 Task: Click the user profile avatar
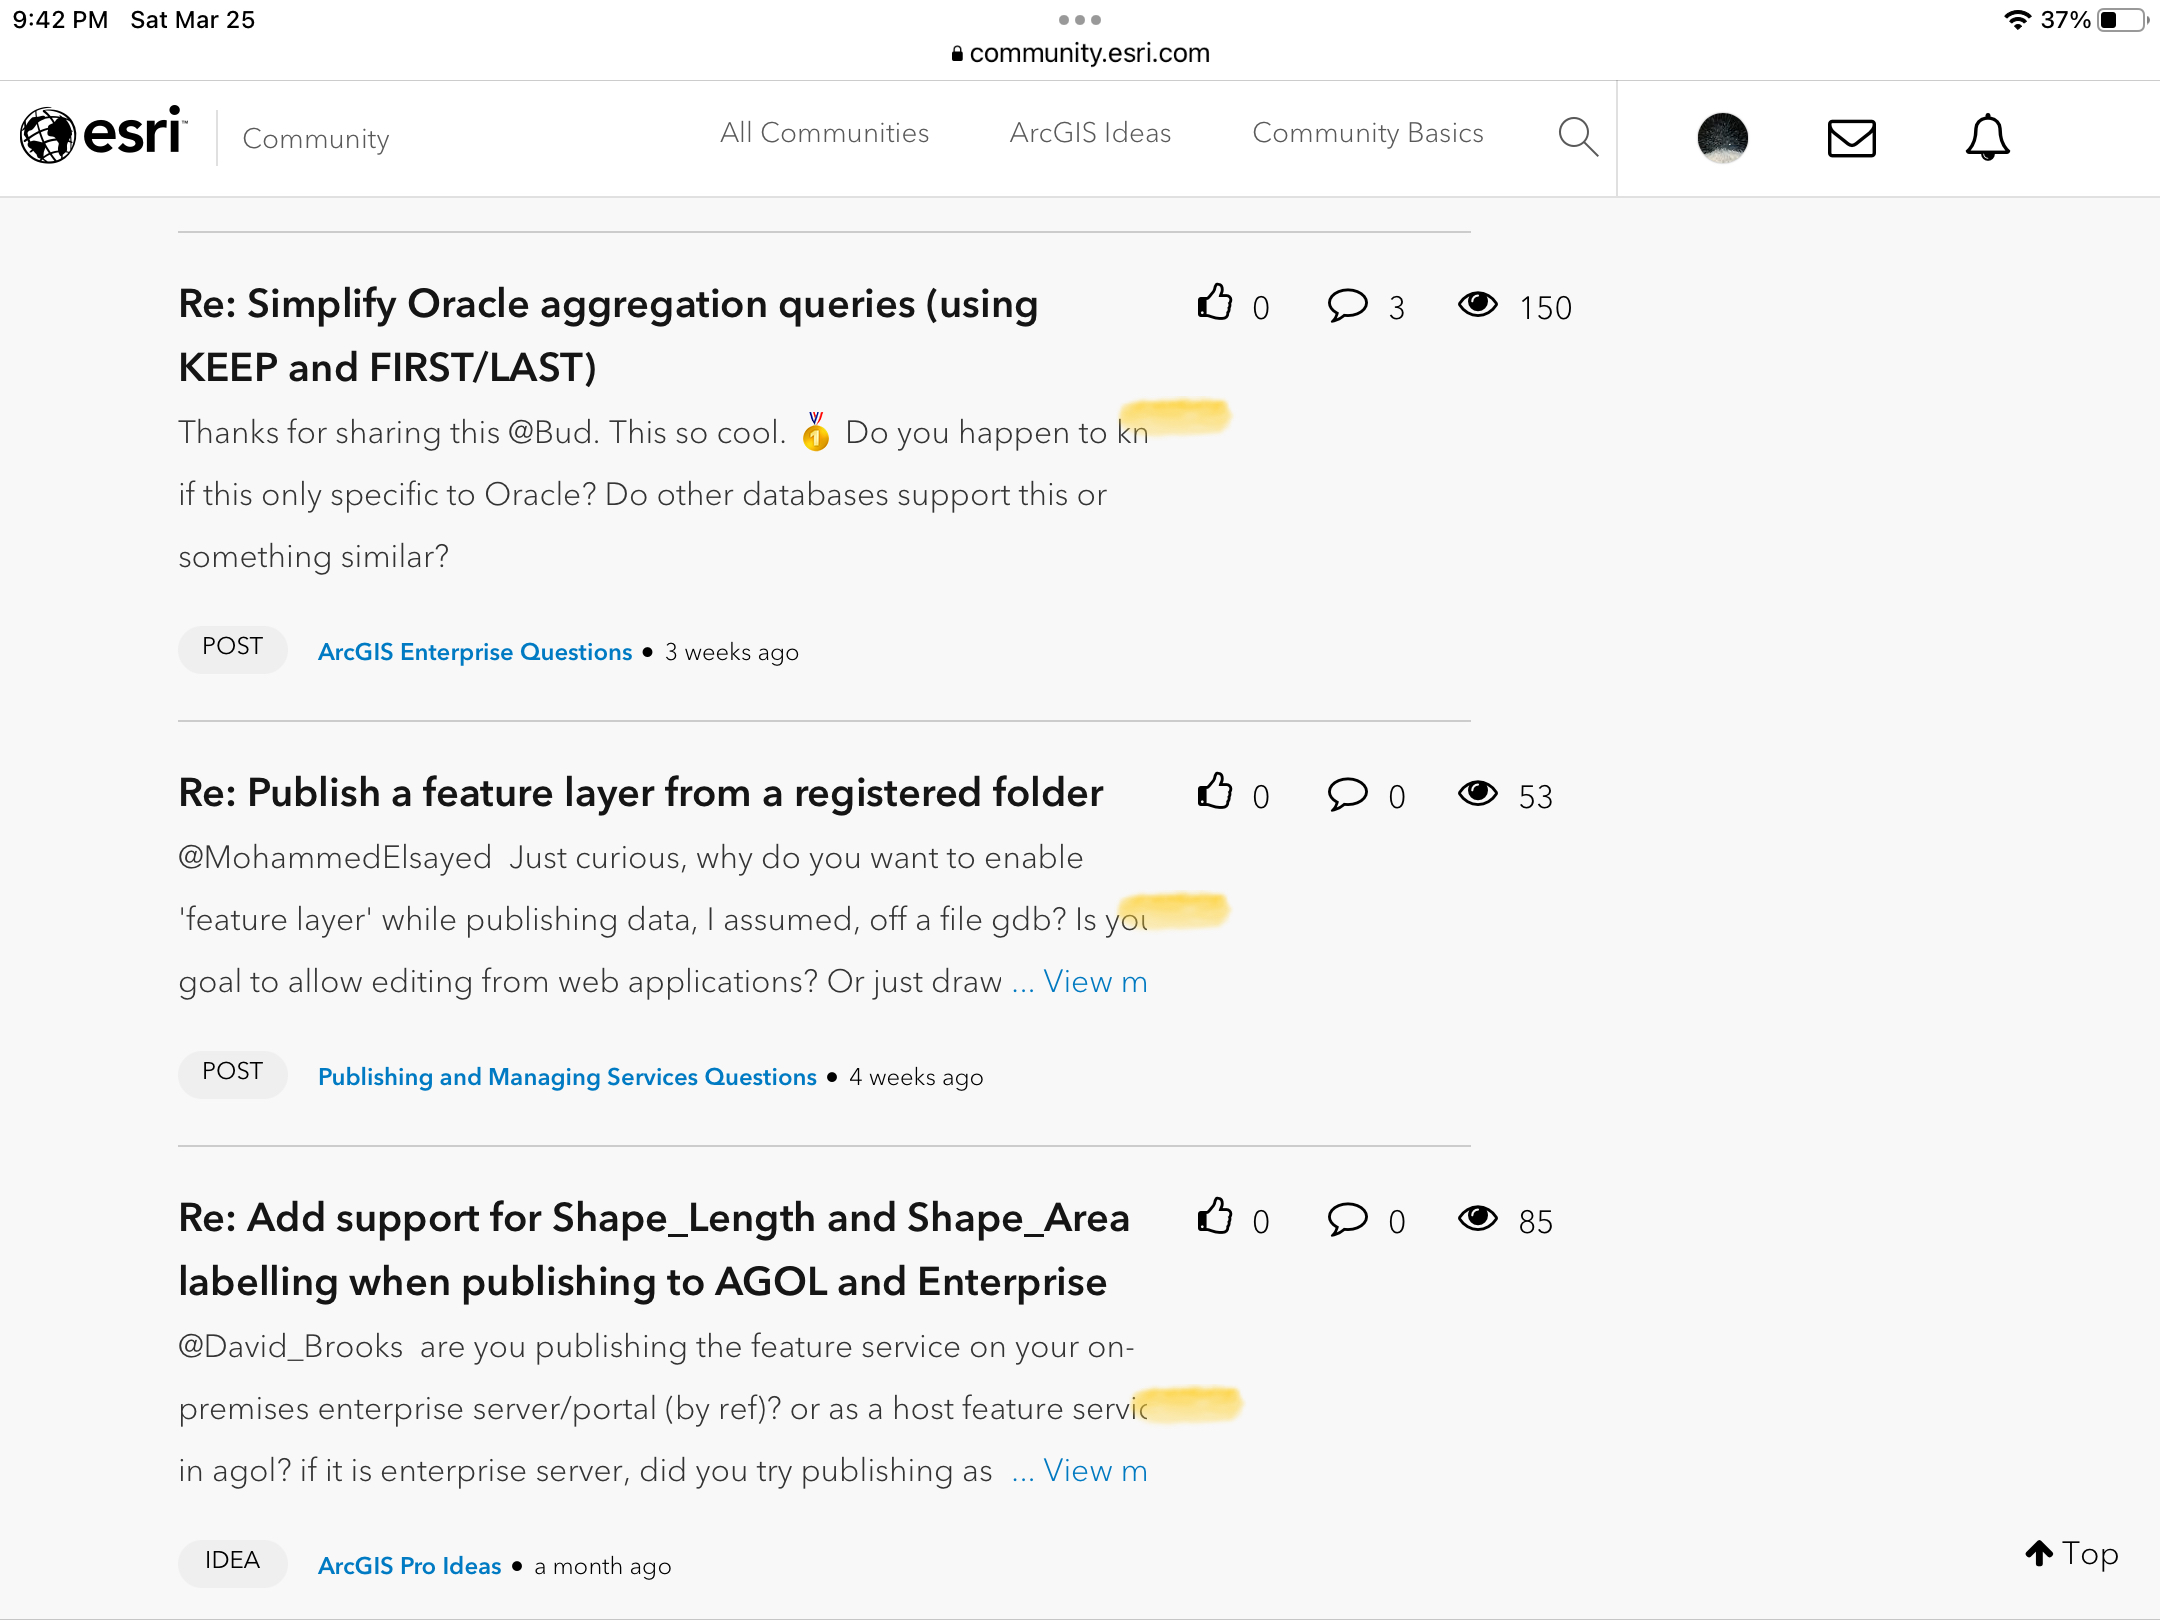click(1722, 138)
